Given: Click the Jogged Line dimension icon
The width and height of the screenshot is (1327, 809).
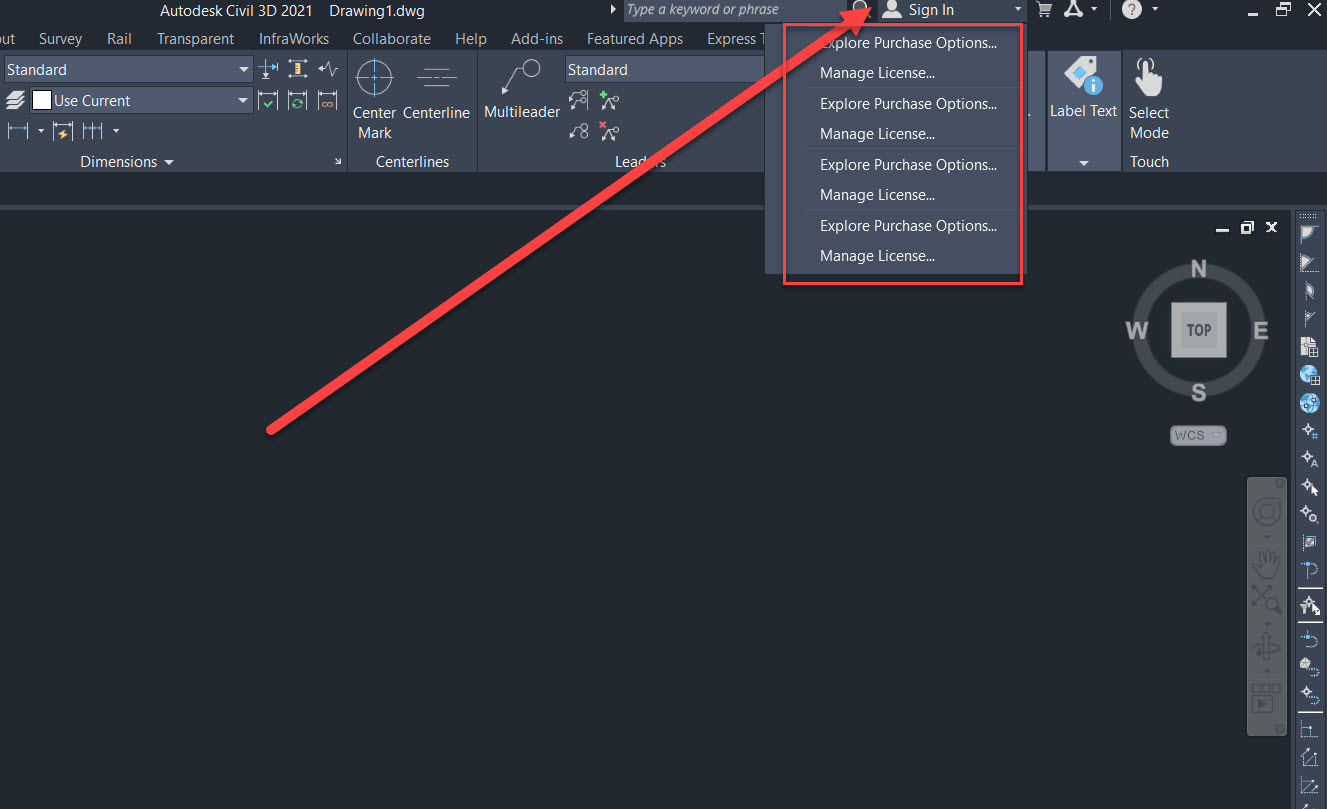Looking at the screenshot, I should [328, 69].
